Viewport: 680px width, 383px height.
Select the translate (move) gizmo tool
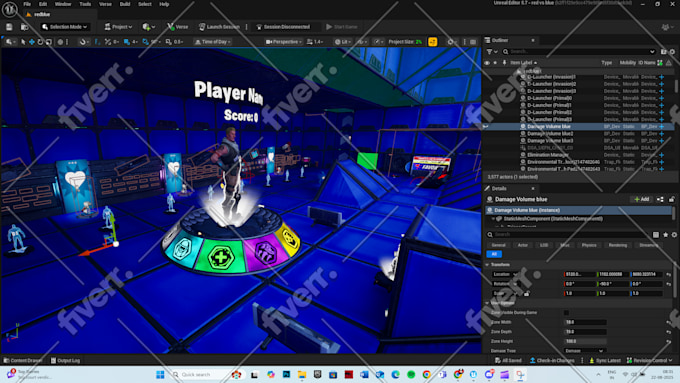pos(32,42)
